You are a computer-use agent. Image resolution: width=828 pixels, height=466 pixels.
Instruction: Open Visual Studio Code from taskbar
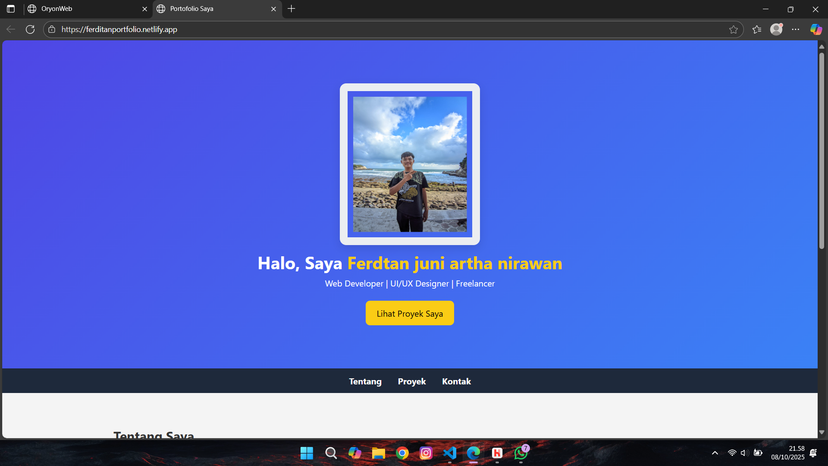pos(450,453)
